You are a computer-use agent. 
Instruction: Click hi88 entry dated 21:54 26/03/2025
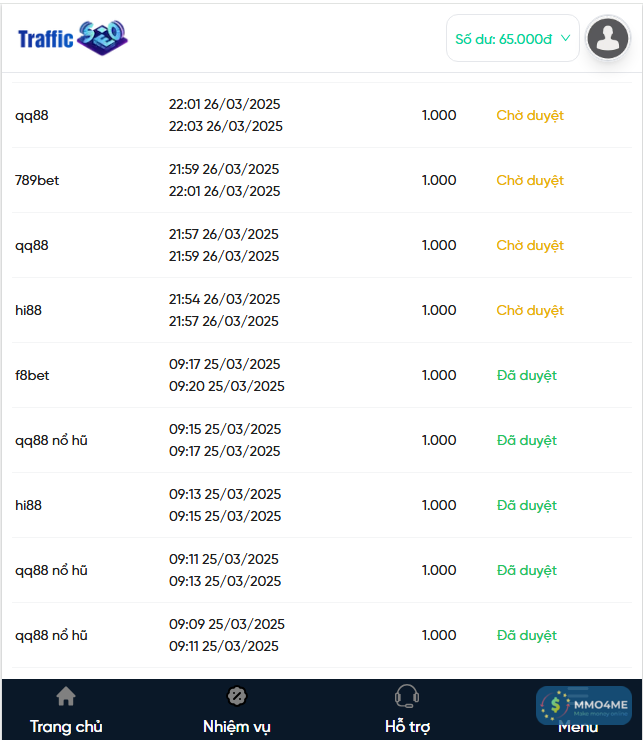coord(225,299)
